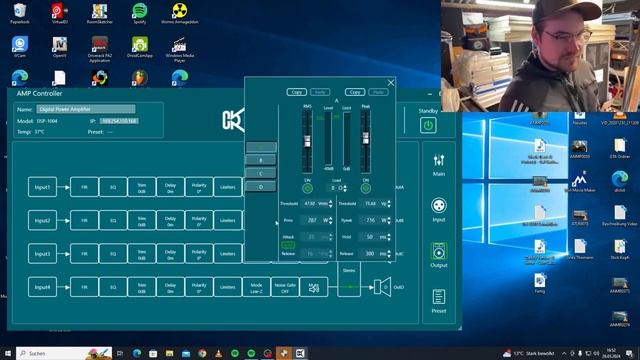Viewport: 640px width, 360px height.
Task: Adjust RMS Attack stepper arrows
Action: 331,237
